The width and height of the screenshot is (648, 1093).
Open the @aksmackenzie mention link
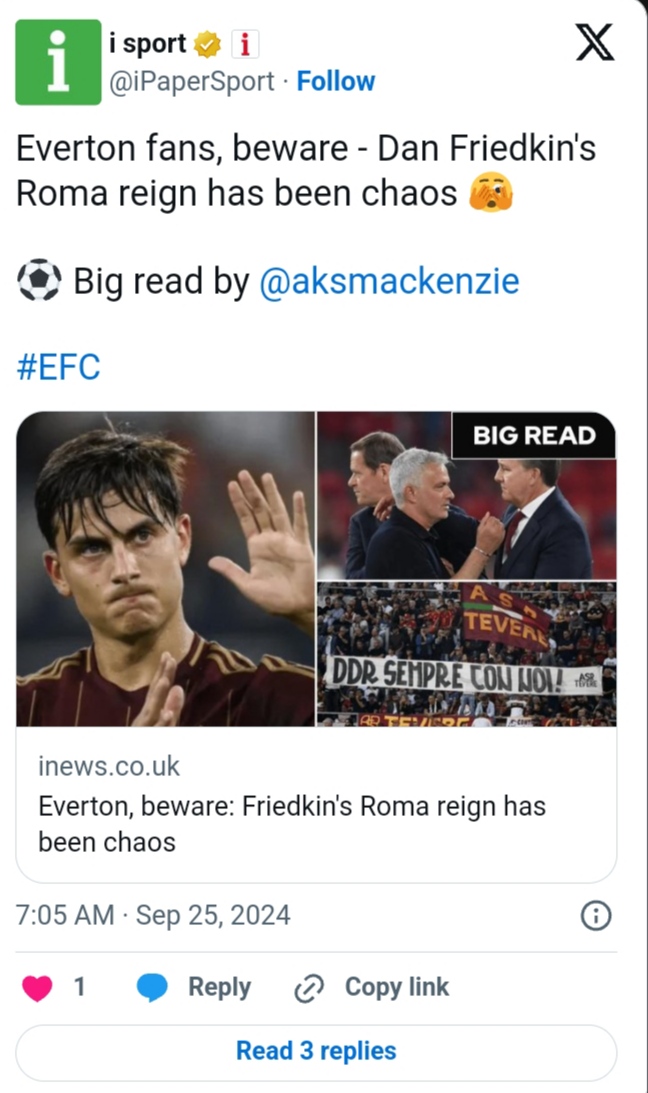[x=389, y=281]
